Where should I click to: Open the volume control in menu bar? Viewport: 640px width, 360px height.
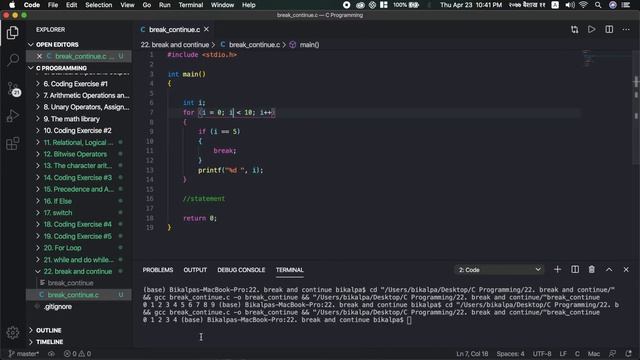[x=570, y=5]
